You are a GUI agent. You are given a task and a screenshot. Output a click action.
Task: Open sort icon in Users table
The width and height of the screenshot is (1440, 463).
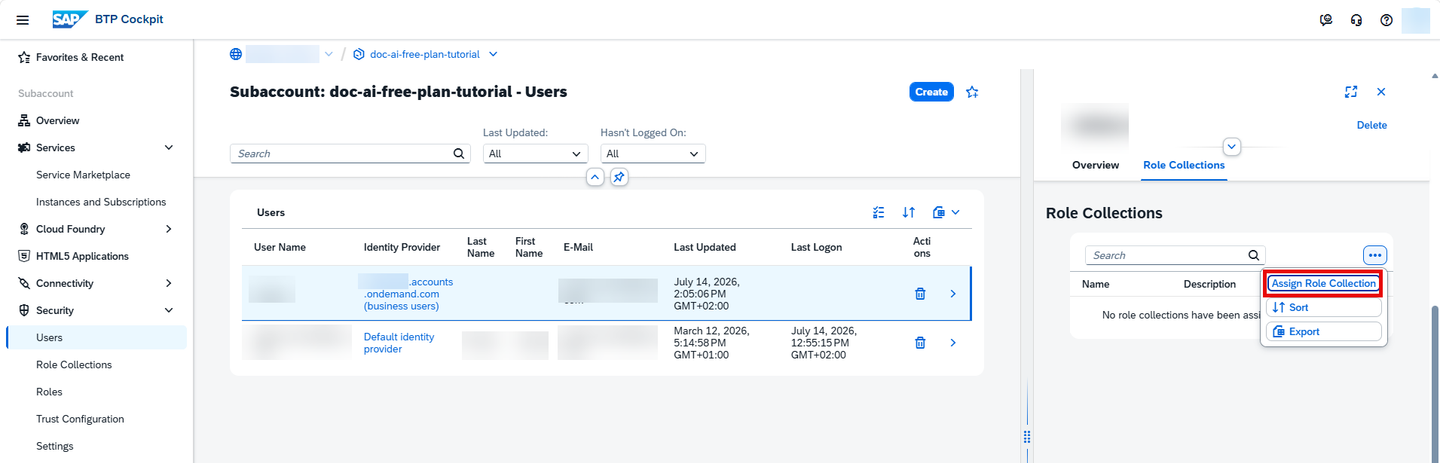908,212
